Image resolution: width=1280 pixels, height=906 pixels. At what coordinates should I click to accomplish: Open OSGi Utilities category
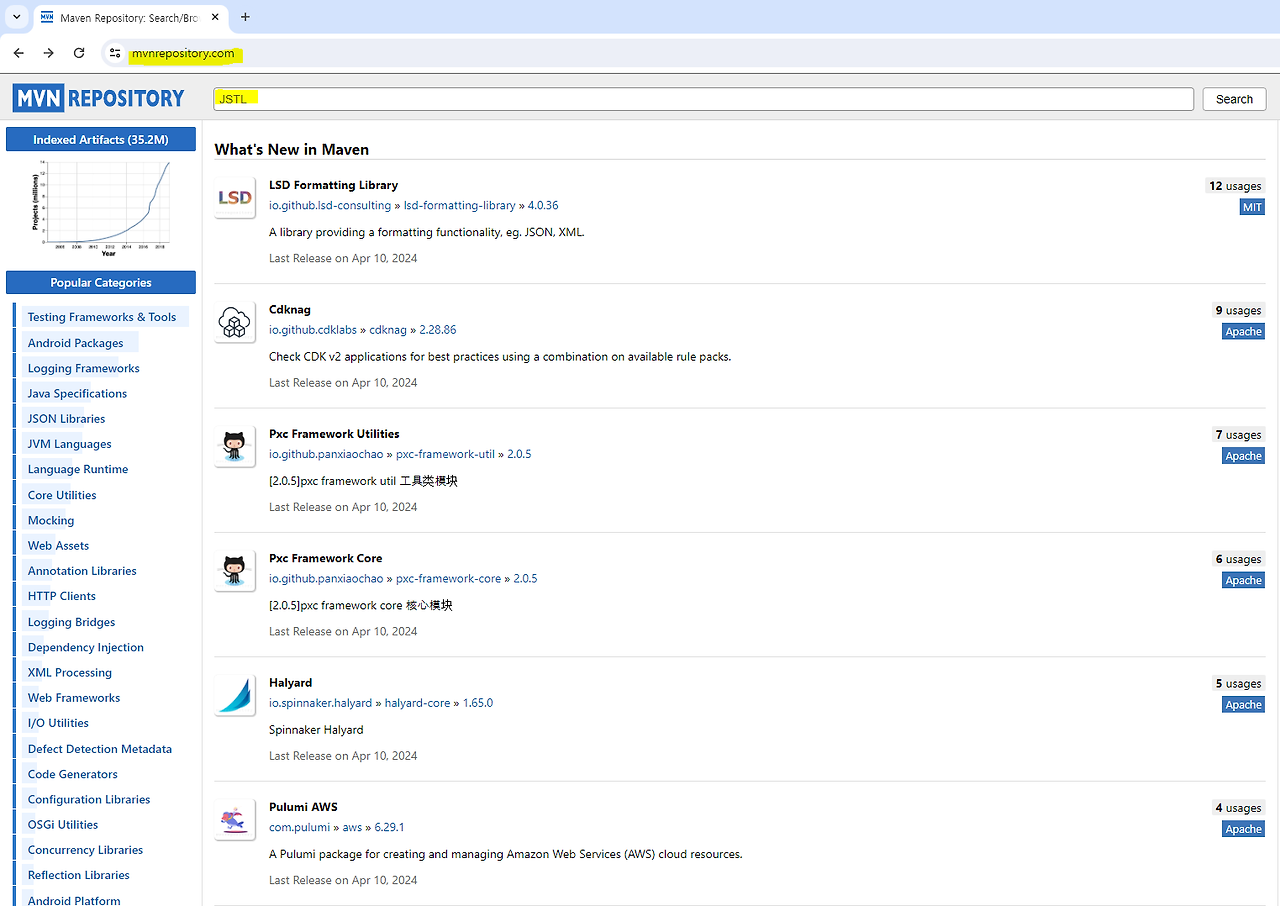[63, 825]
